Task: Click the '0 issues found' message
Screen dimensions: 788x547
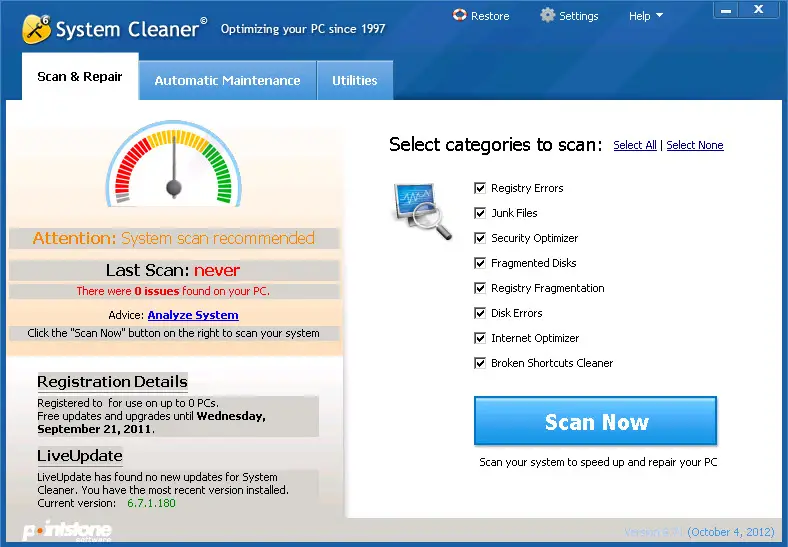Action: [173, 291]
